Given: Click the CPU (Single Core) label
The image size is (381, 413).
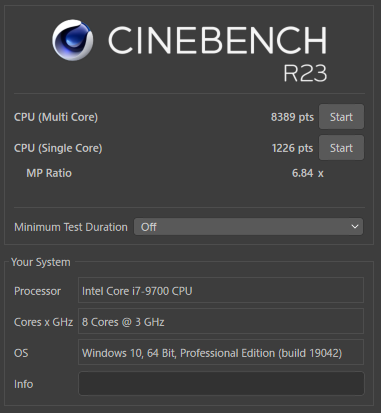Looking at the screenshot, I should pyautogui.click(x=58, y=148).
